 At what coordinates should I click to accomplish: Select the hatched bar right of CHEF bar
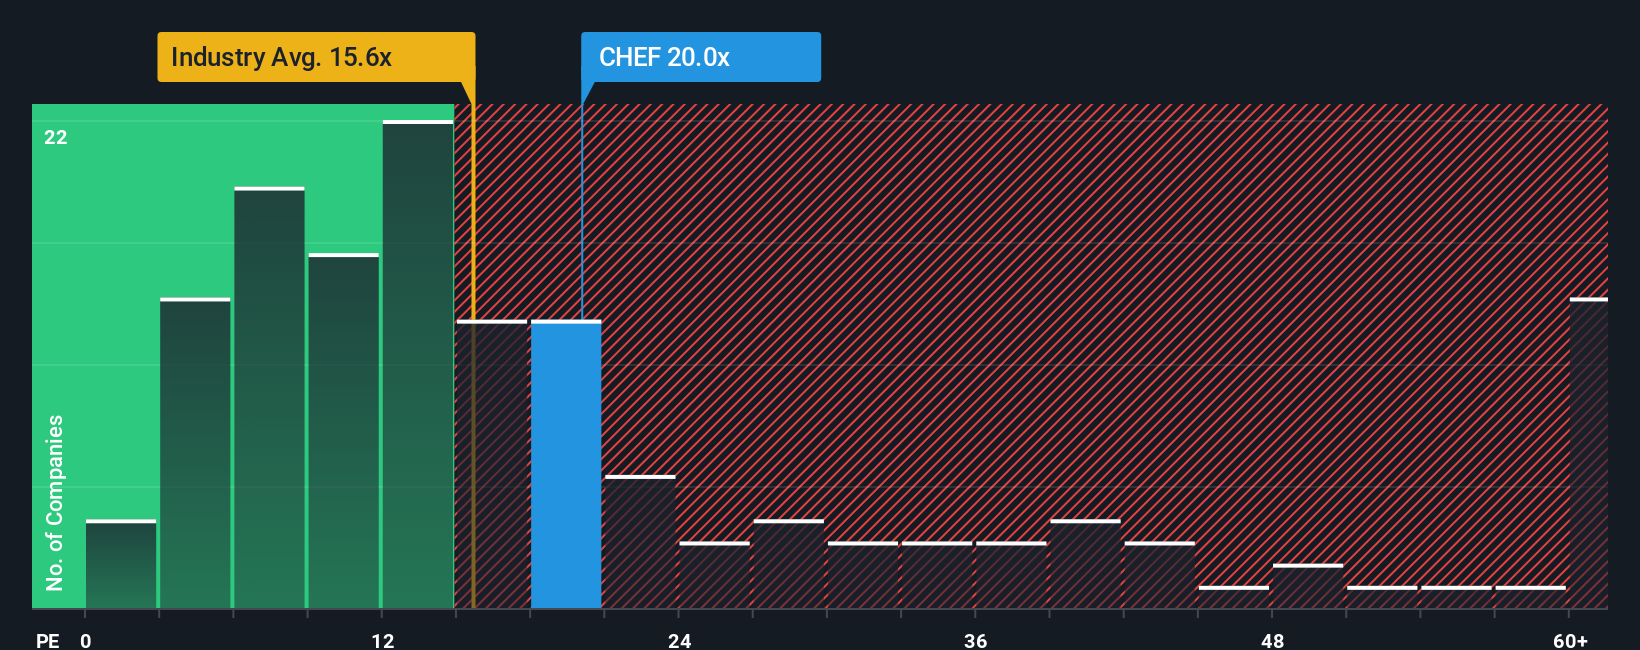(x=640, y=542)
